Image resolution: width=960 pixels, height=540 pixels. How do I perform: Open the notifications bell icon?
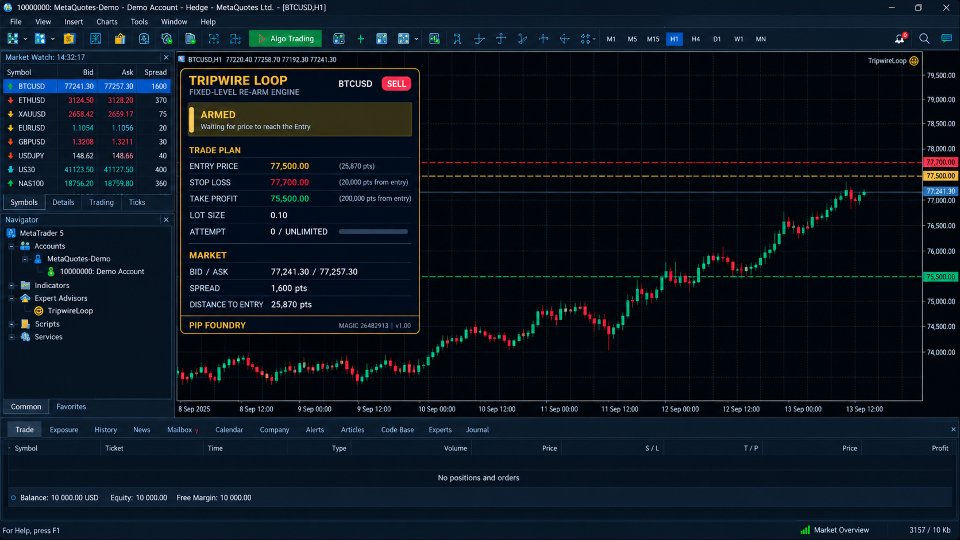[x=900, y=39]
